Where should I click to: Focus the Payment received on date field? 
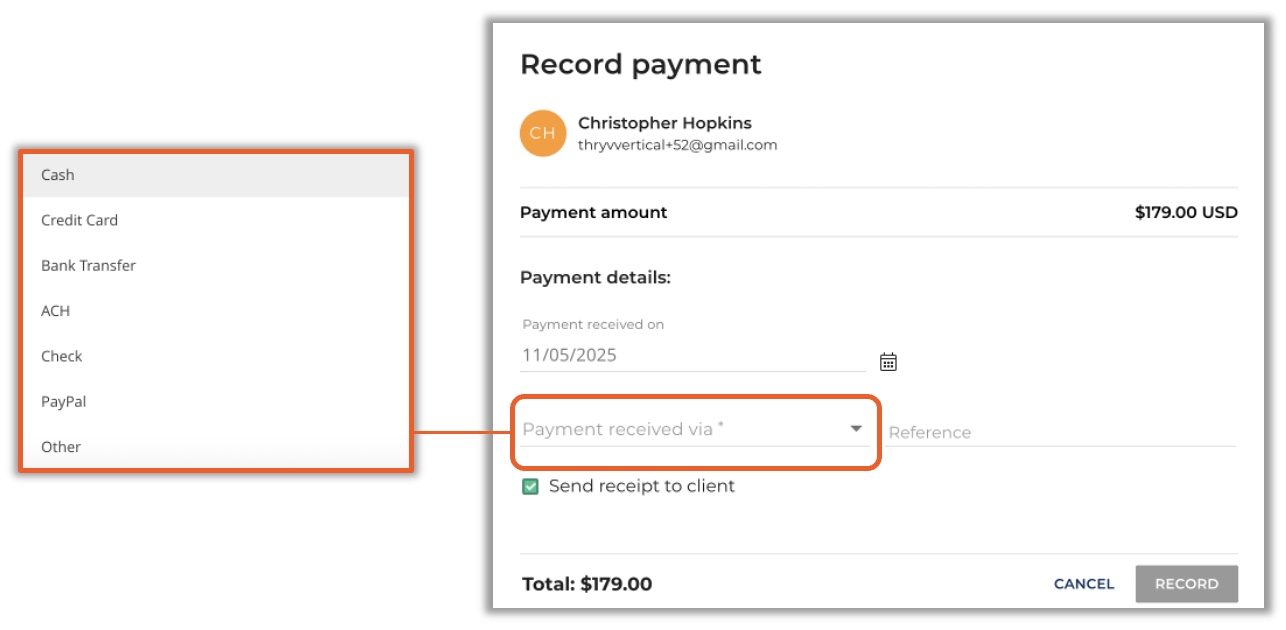coord(692,355)
